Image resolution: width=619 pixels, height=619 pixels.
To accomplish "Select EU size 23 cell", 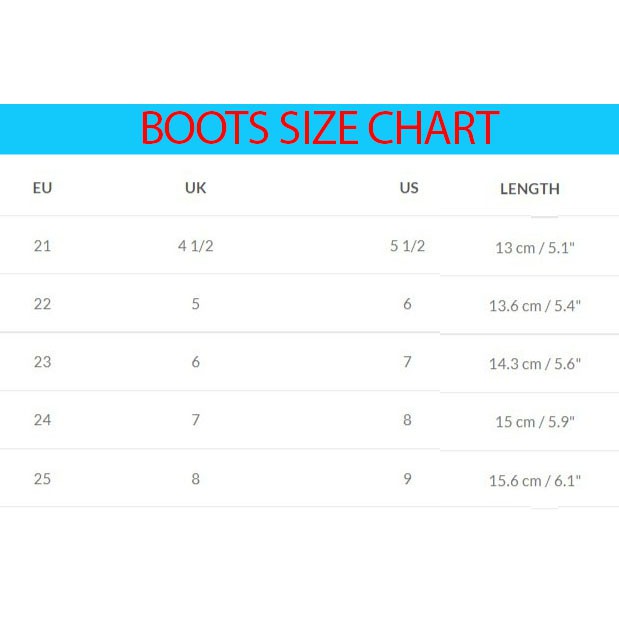I will pyautogui.click(x=42, y=362).
